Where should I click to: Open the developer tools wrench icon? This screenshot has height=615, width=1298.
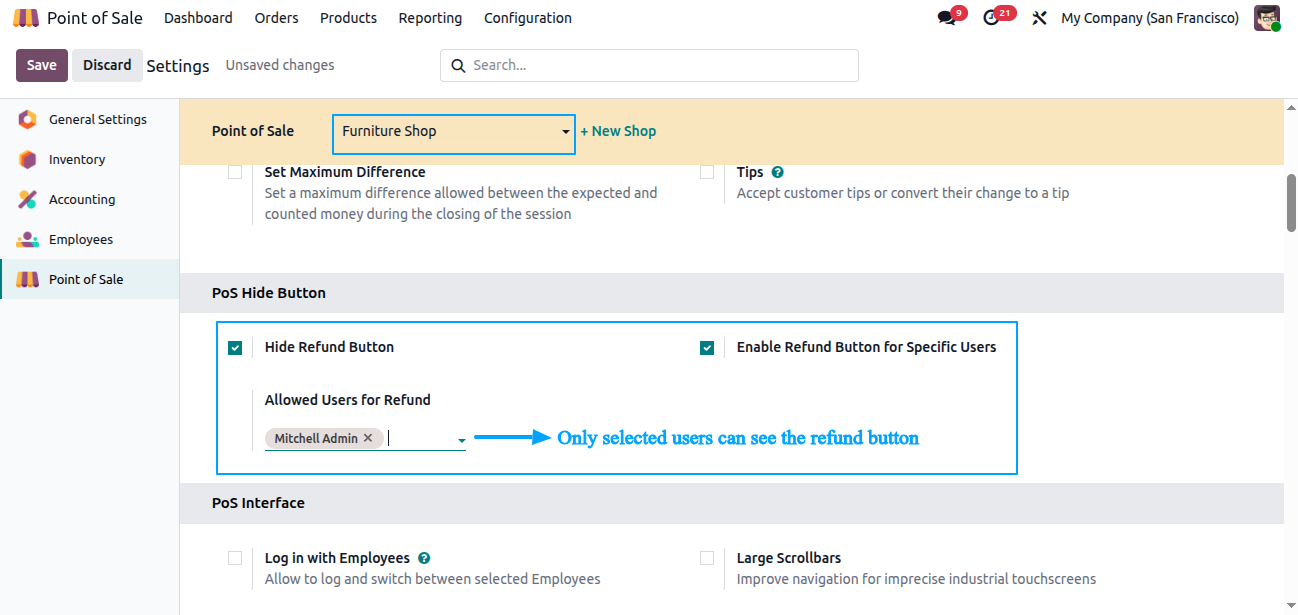1039,18
